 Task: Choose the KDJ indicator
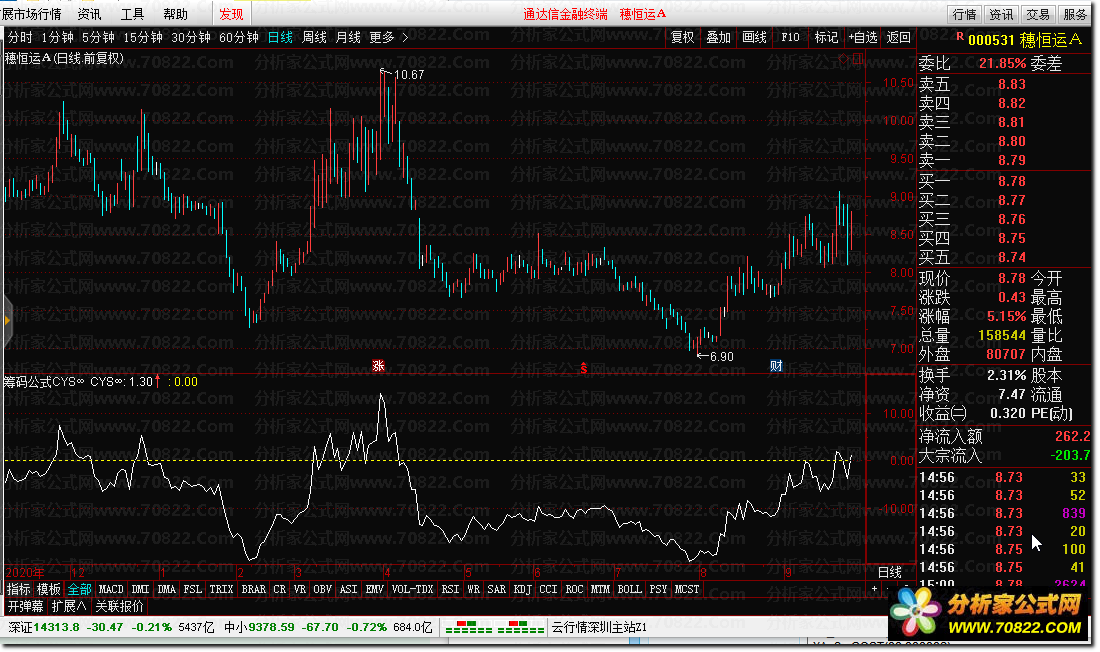[x=522, y=589]
